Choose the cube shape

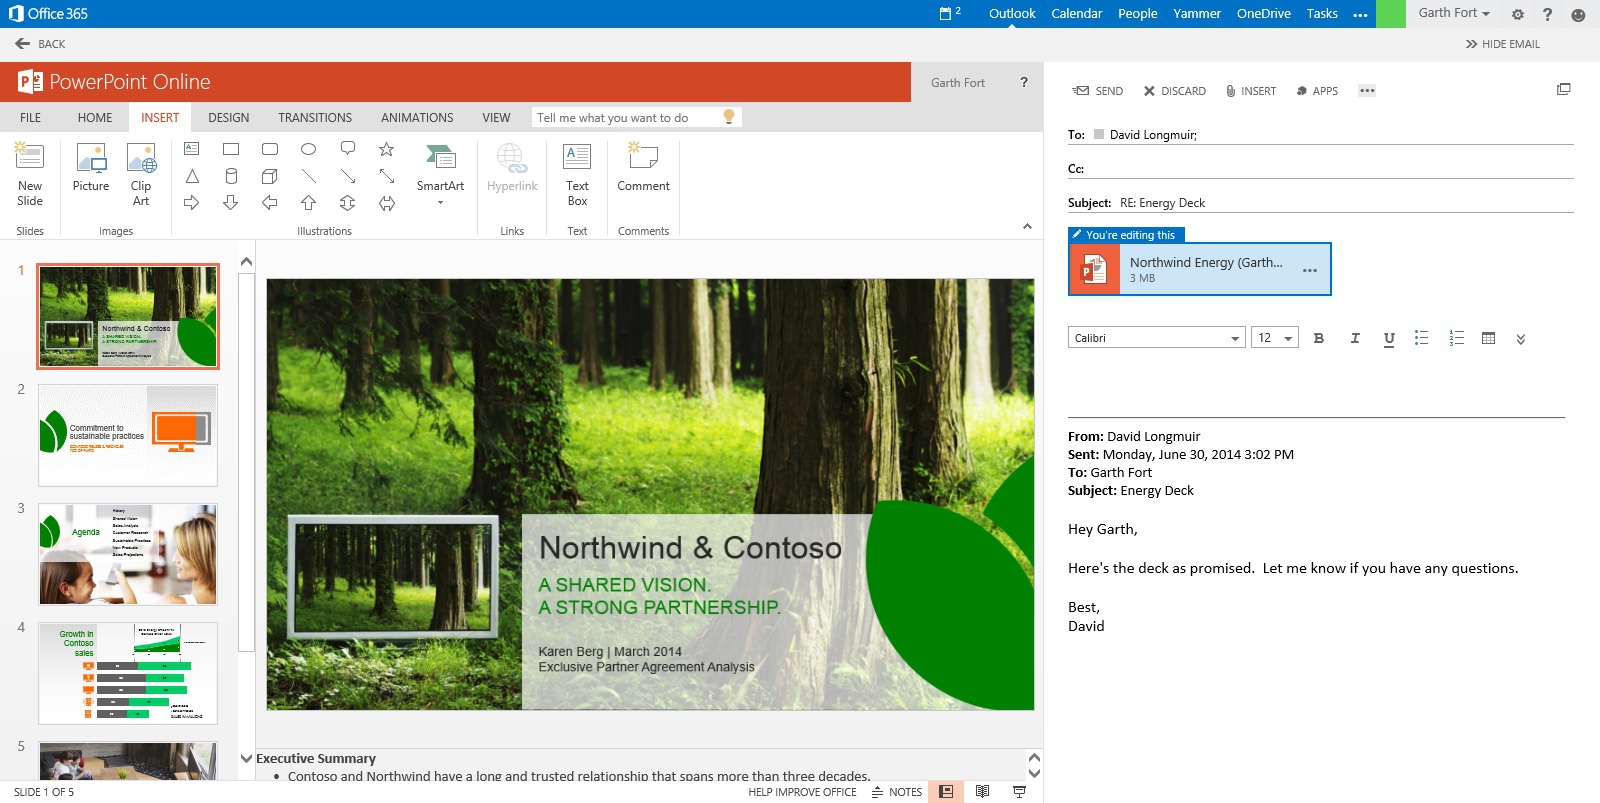(270, 176)
